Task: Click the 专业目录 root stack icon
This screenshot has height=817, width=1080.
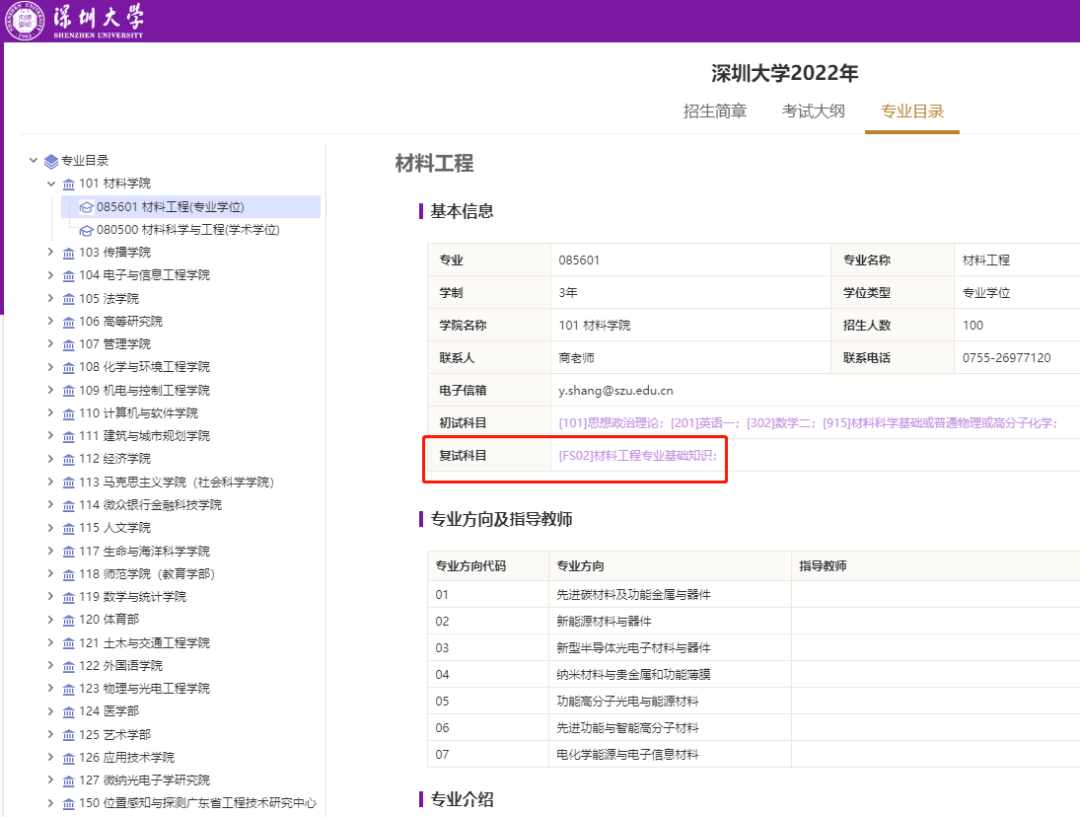Action: 51,161
